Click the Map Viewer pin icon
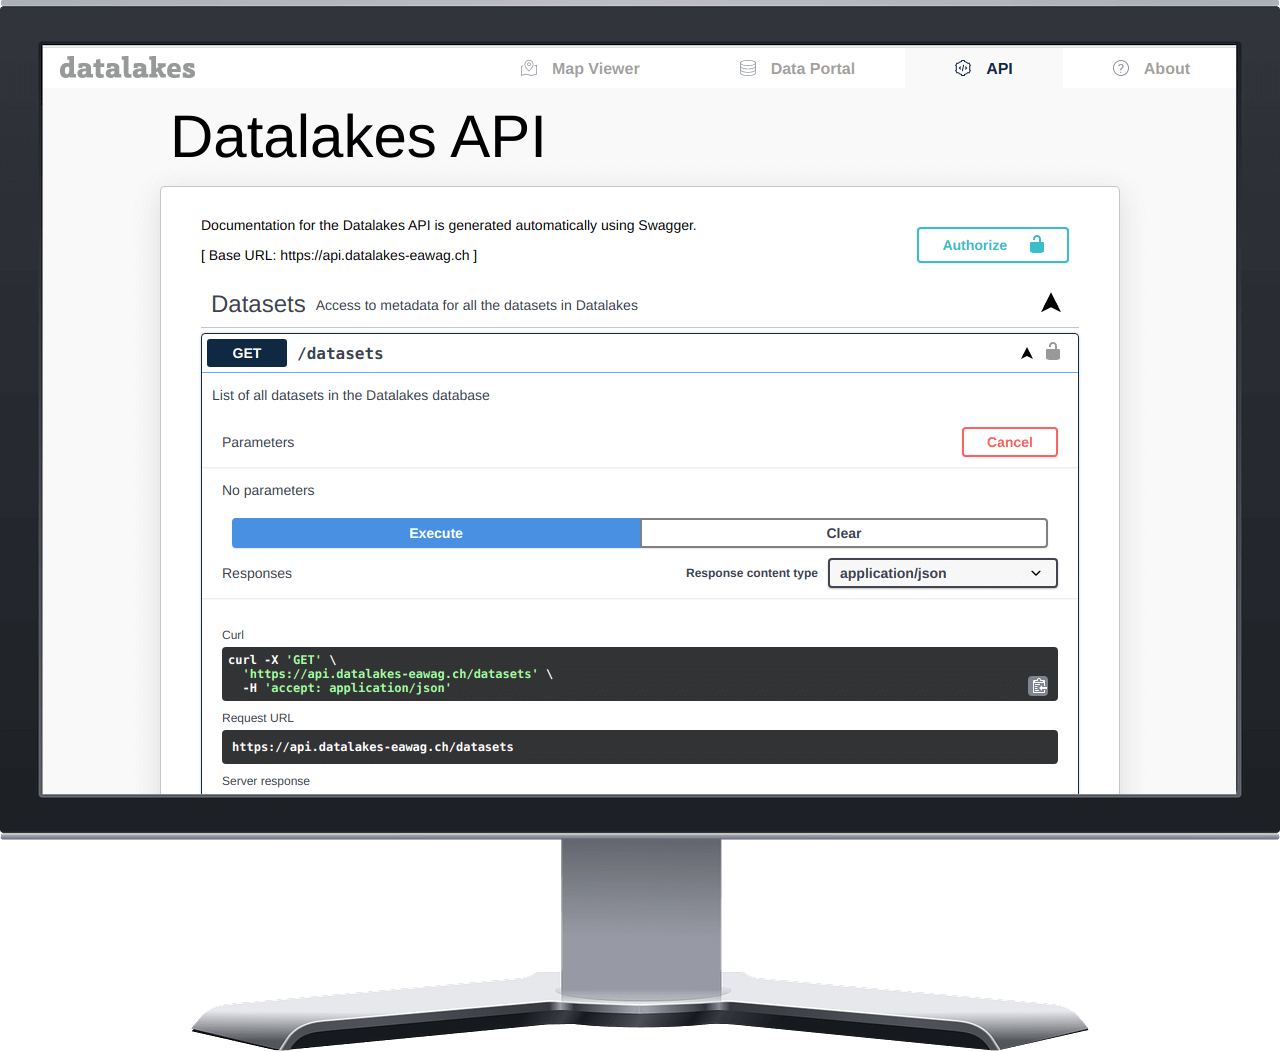 point(529,68)
